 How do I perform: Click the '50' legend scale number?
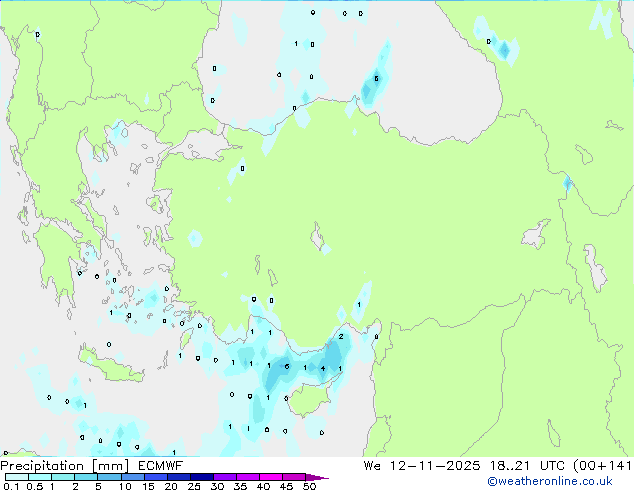(x=309, y=486)
